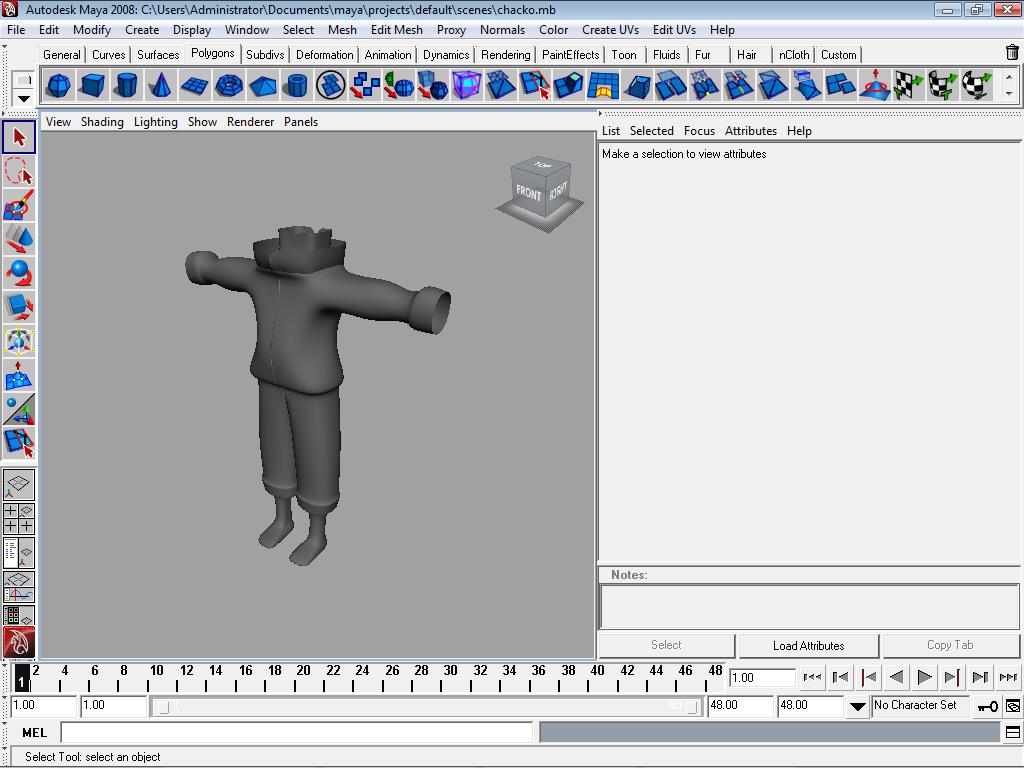Click the Copy Tab button

point(950,645)
